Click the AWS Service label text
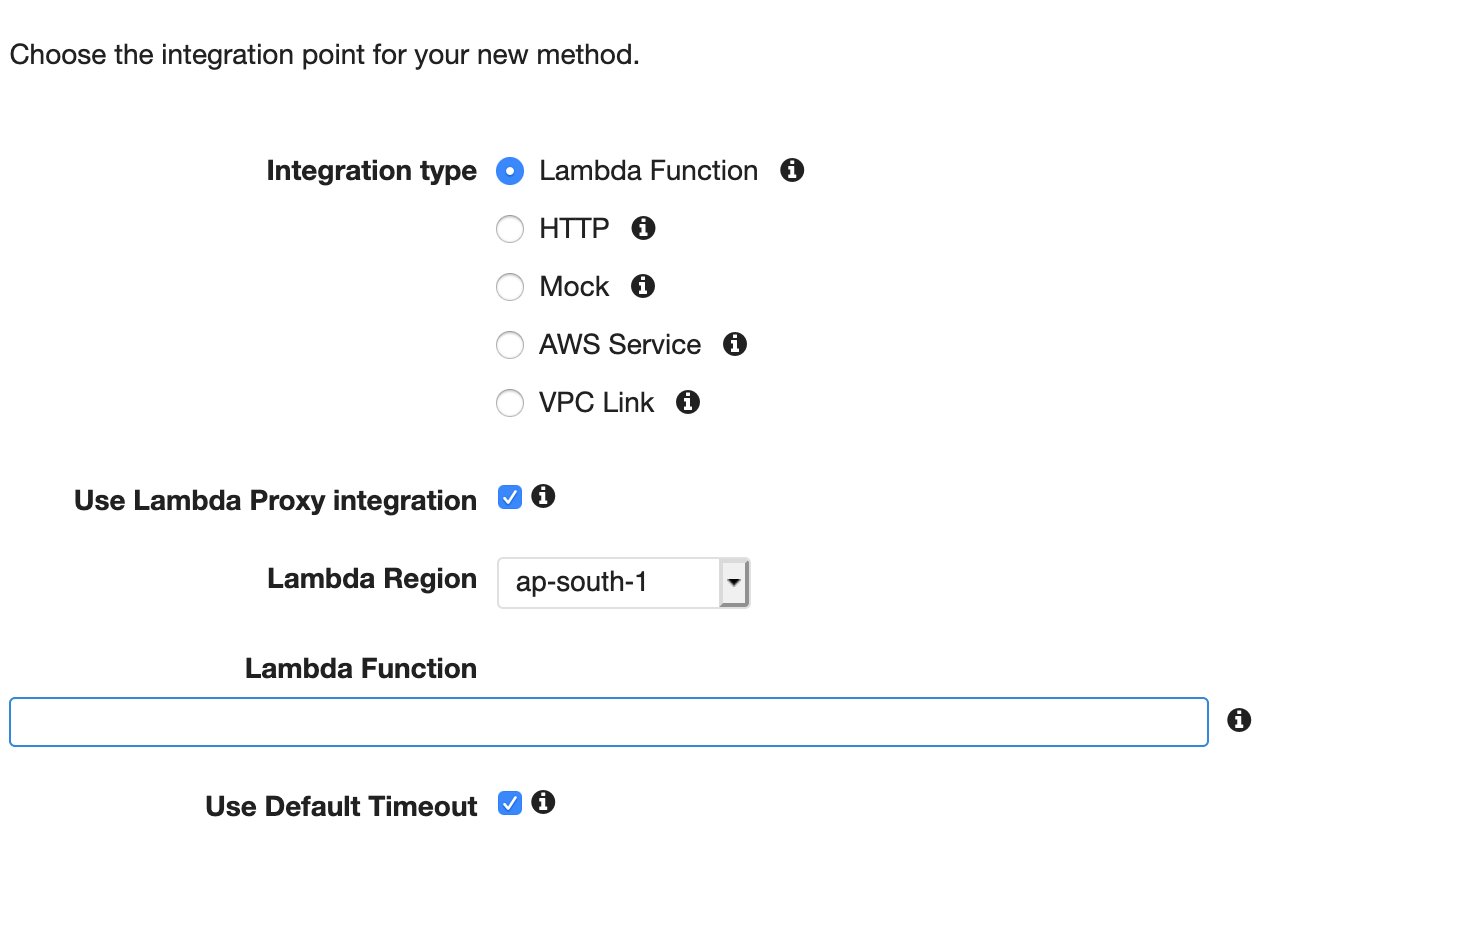Screen dimensions: 1458x928 pyautogui.click(x=620, y=345)
